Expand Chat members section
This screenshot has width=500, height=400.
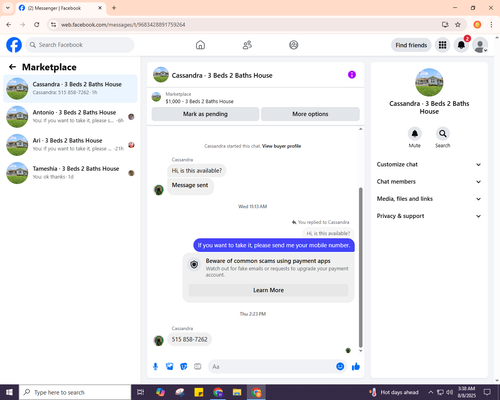(429, 182)
